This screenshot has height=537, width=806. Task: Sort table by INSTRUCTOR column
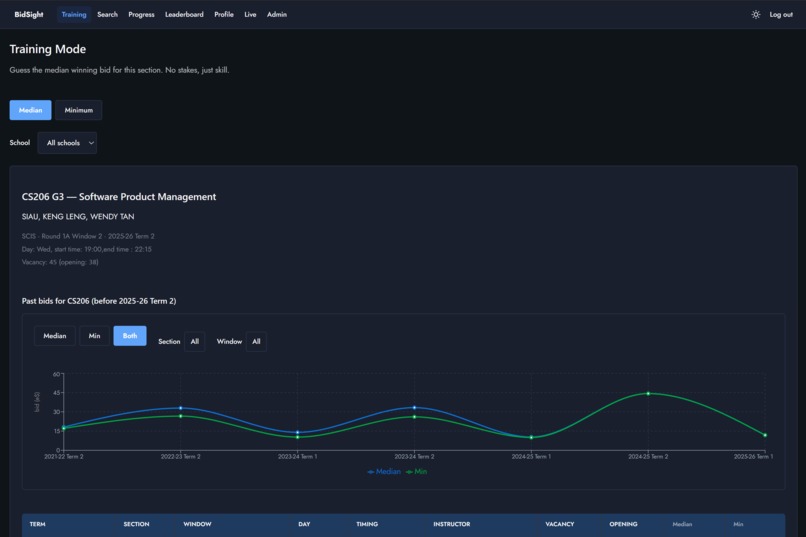click(x=451, y=524)
